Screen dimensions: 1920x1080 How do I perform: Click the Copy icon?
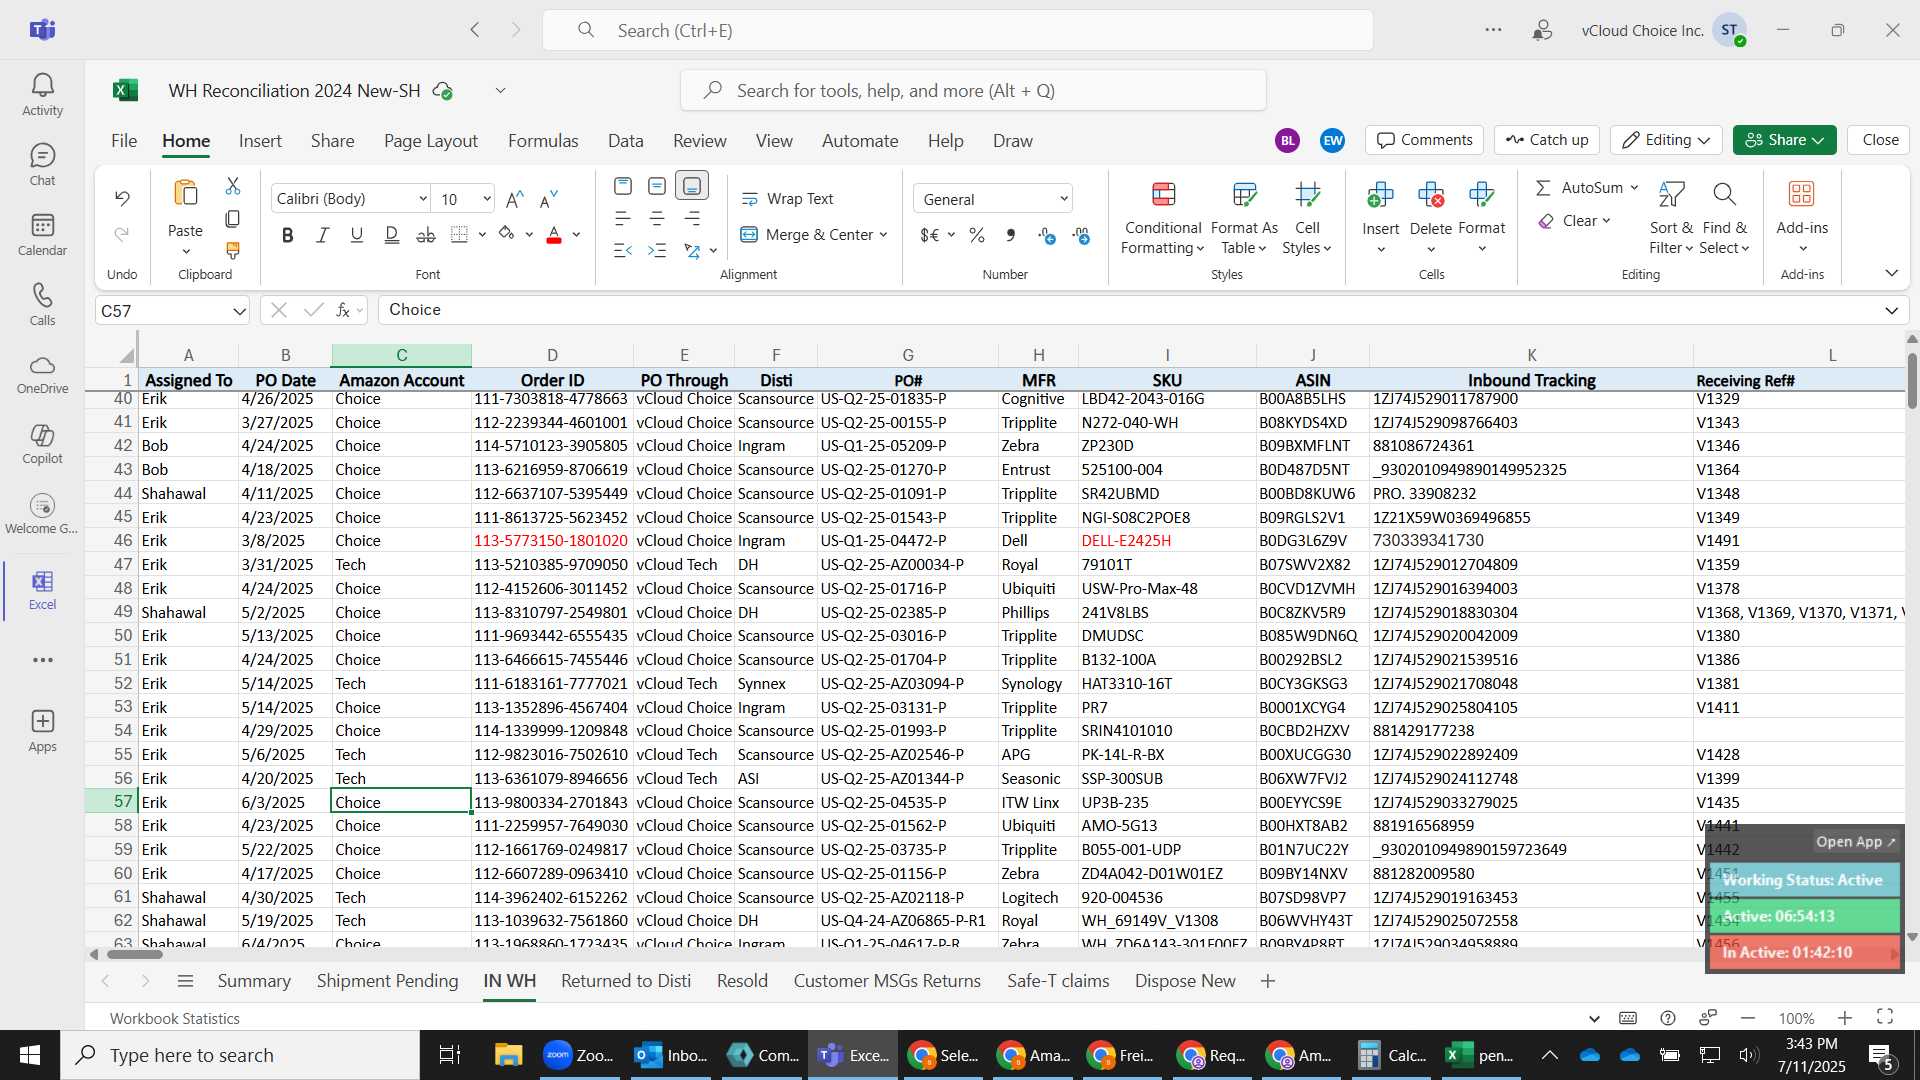click(233, 218)
